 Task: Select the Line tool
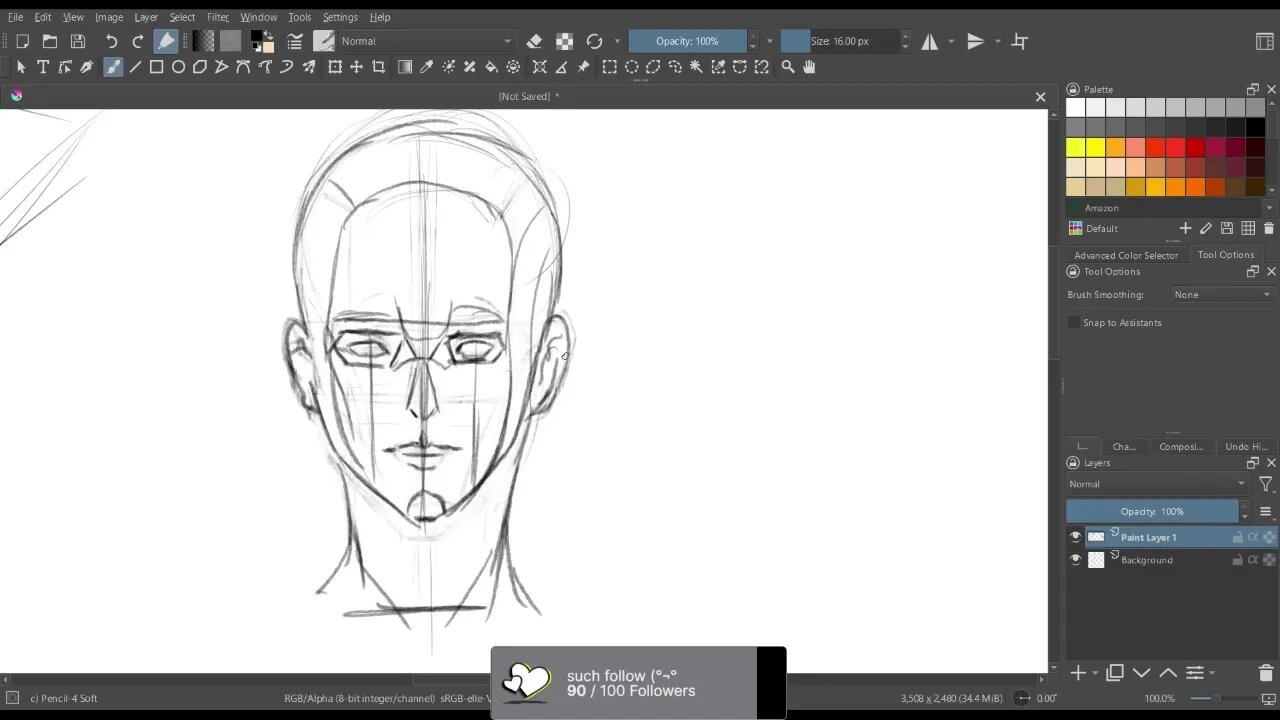click(135, 67)
